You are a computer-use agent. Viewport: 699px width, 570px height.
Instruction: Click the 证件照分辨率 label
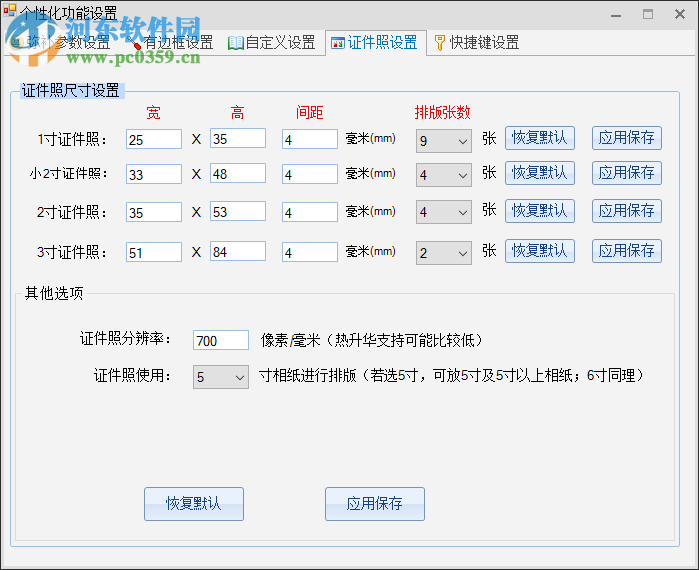126,339
